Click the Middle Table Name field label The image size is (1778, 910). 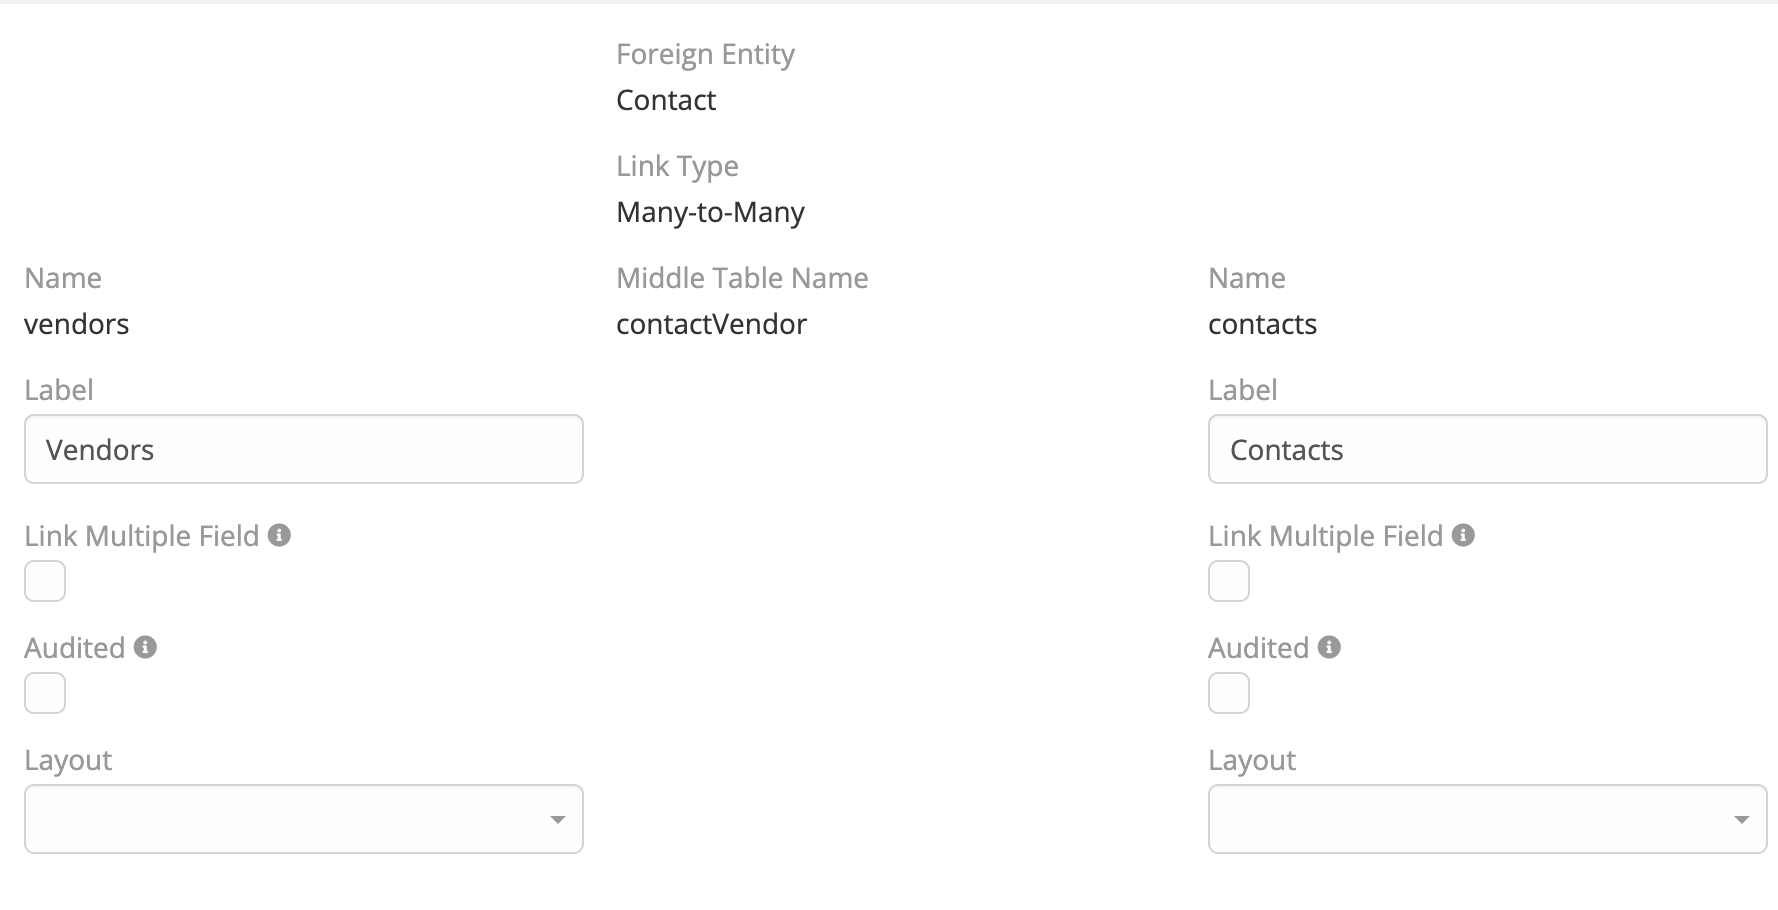pos(742,278)
